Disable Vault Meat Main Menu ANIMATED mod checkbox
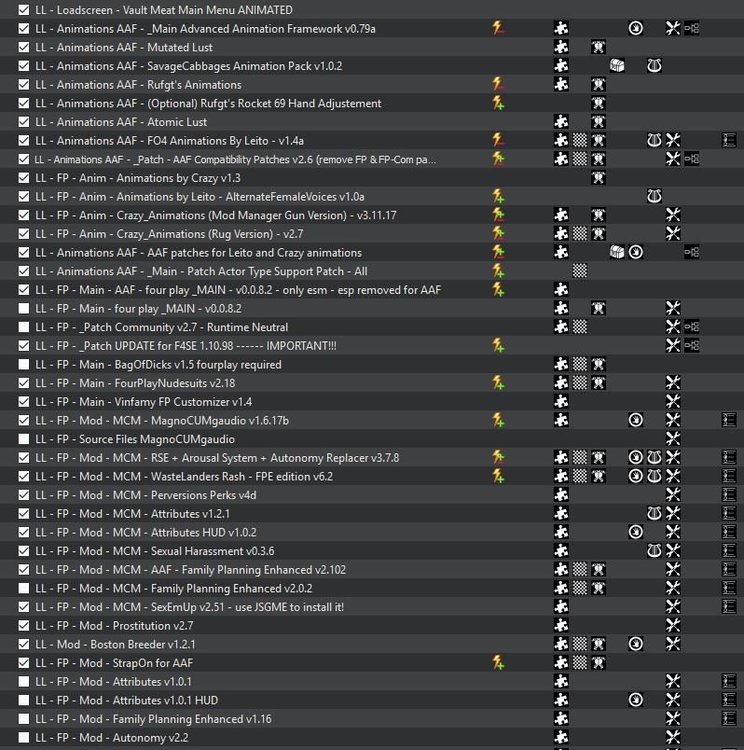744x750 pixels. (23, 10)
